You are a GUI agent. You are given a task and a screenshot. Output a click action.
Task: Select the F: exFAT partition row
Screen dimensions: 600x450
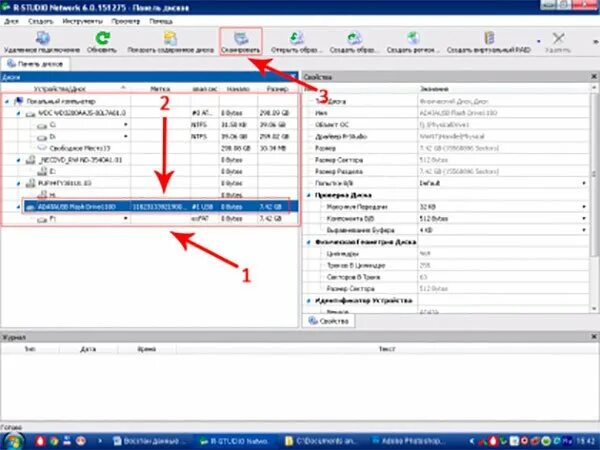150,219
